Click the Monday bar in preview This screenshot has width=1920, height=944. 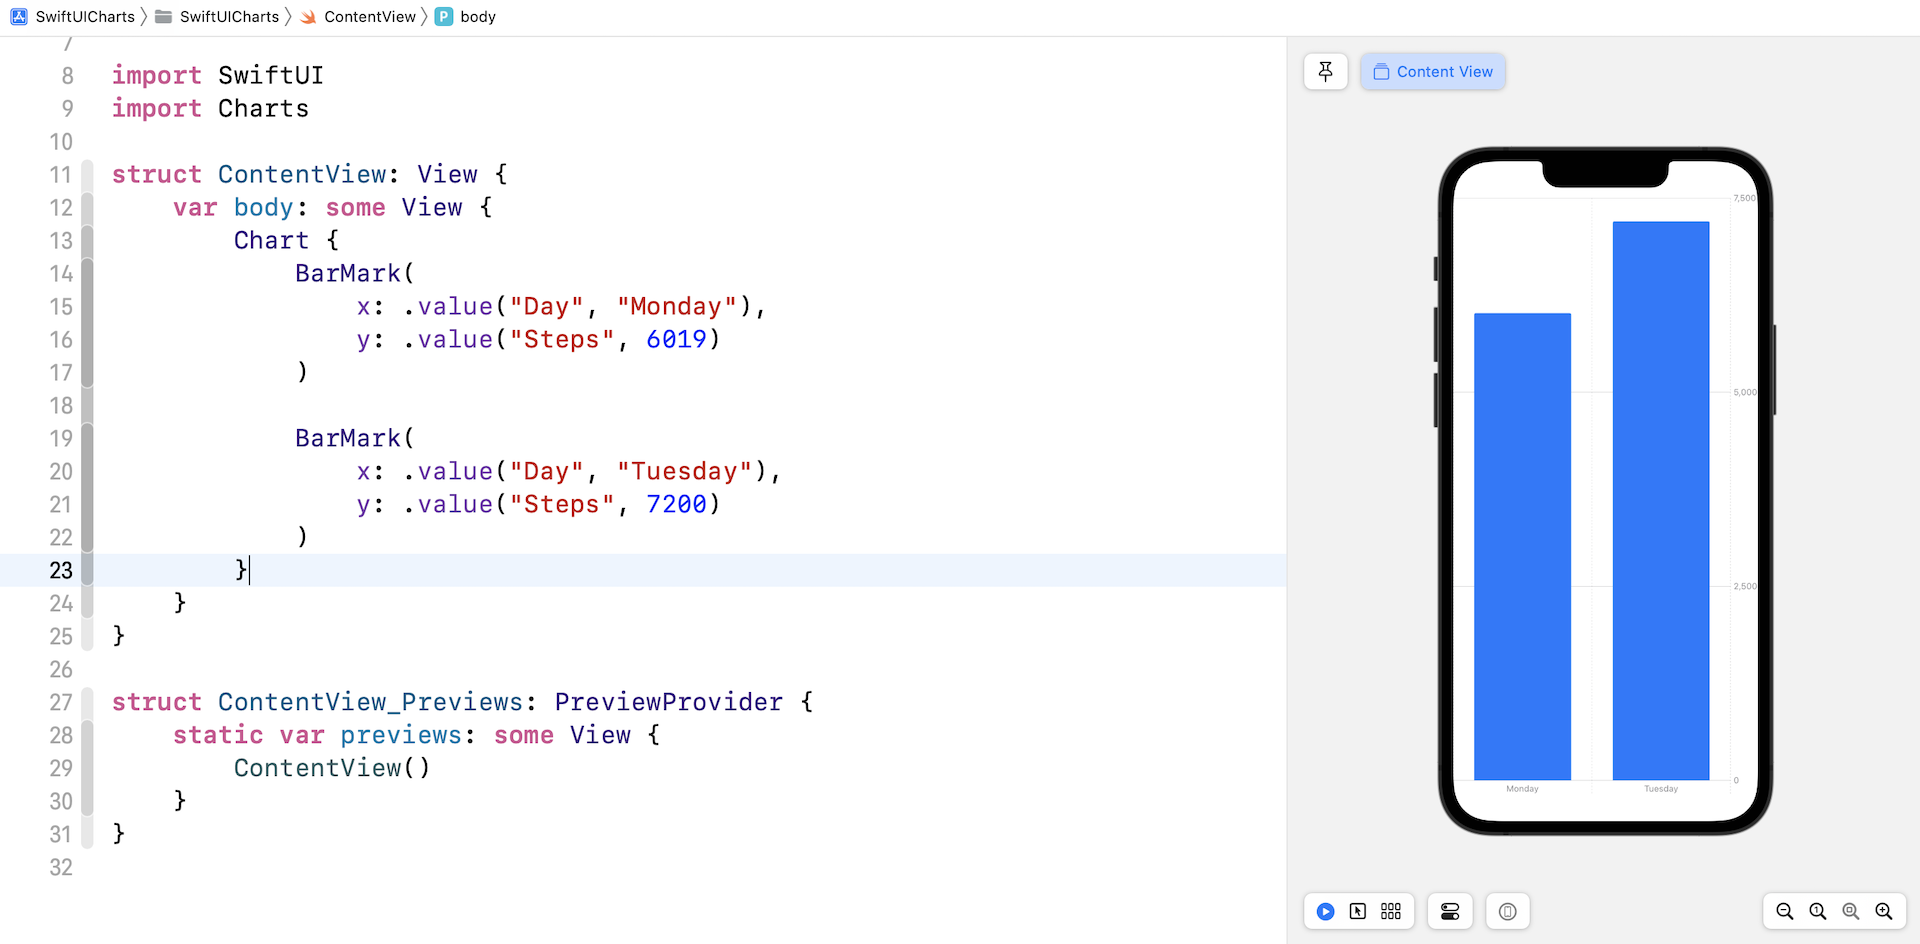pos(1522,546)
